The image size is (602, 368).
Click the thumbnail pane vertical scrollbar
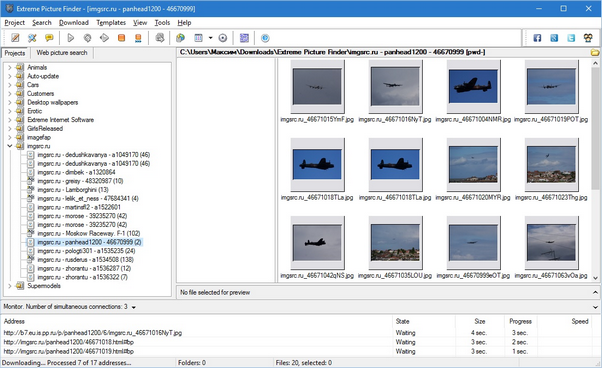pos(595,170)
